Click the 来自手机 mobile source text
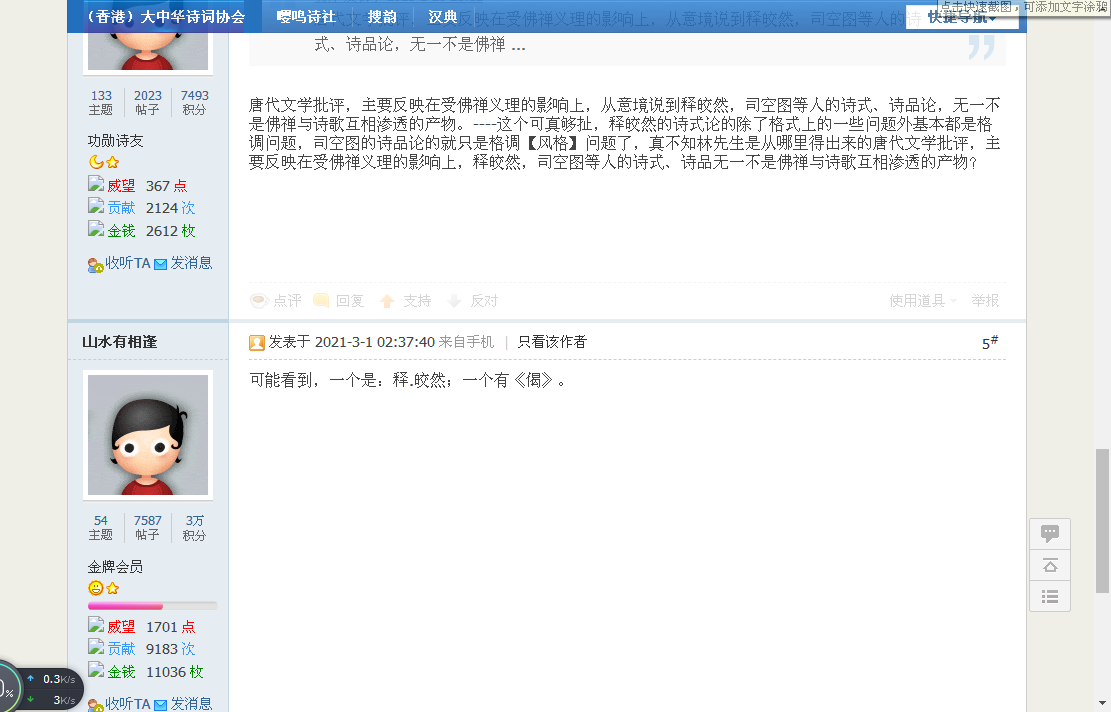Screen dimensions: 1111x712 pyautogui.click(x=466, y=342)
